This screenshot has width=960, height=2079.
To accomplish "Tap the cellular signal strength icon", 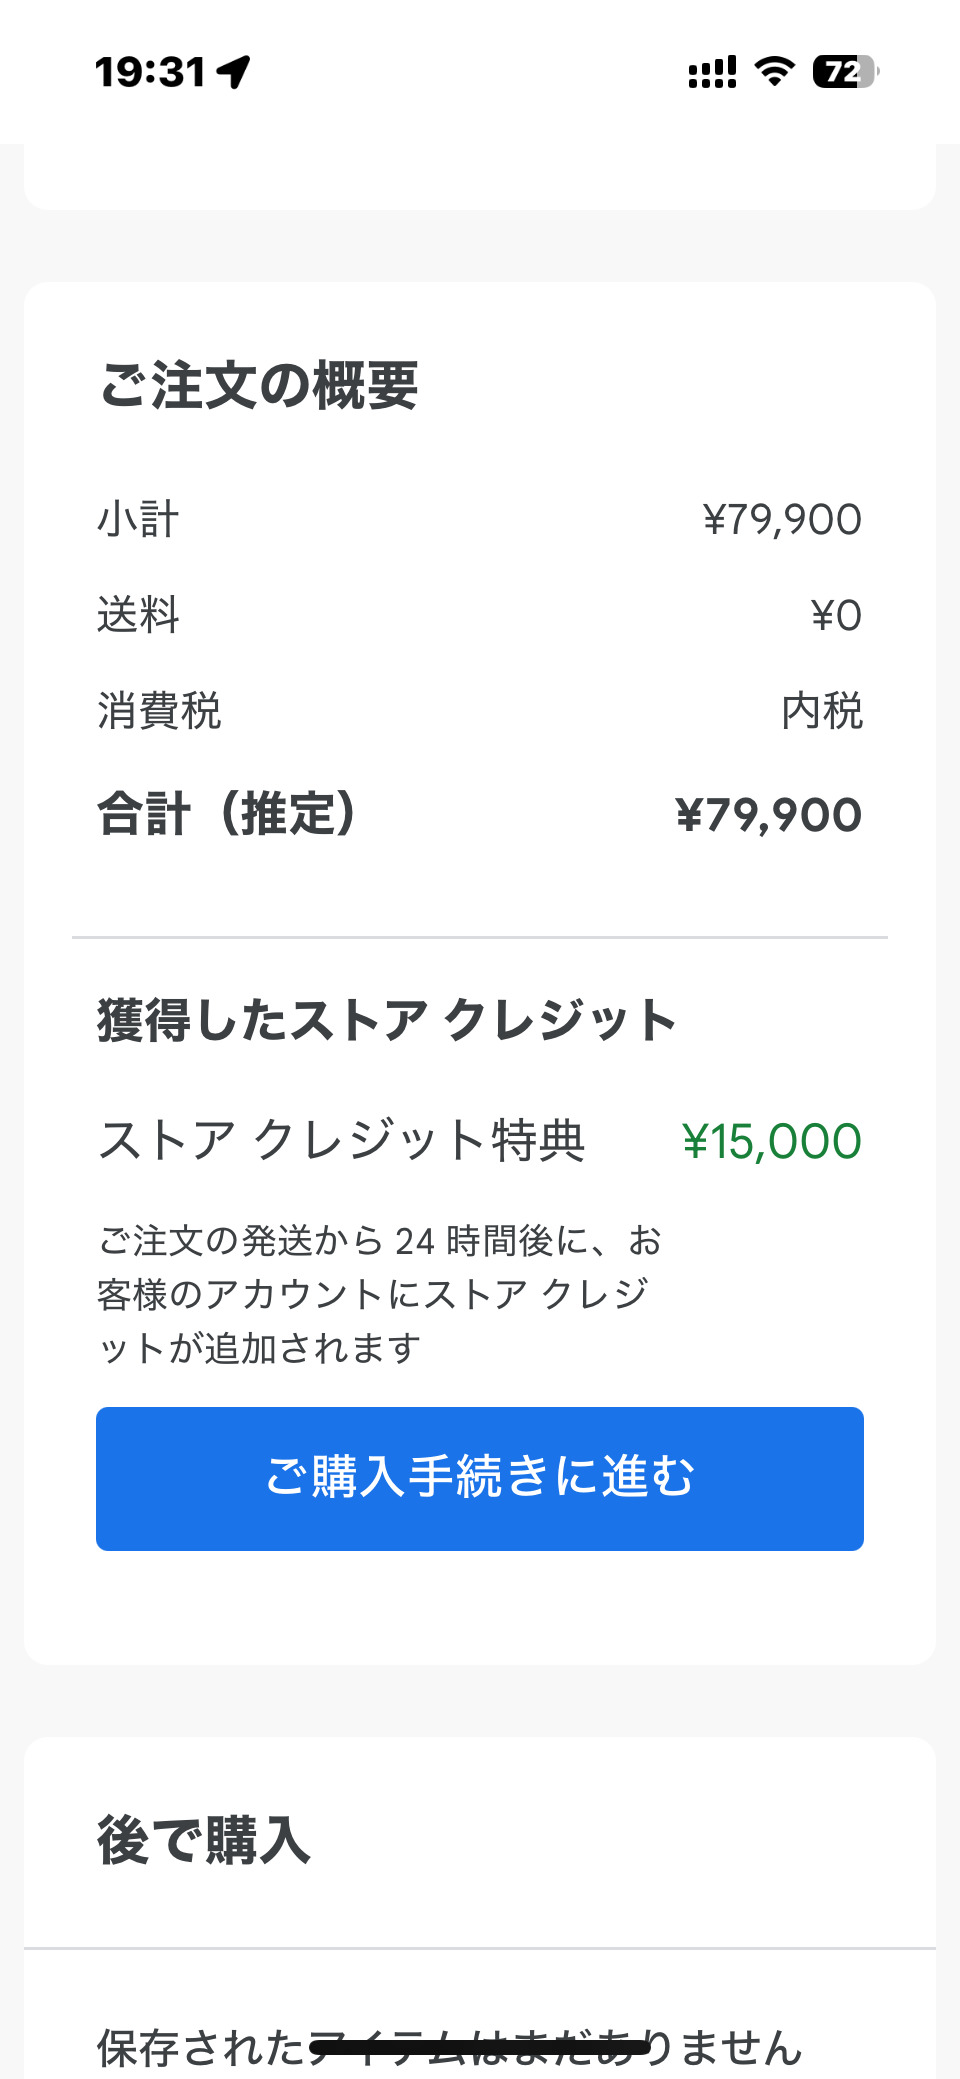I will (x=712, y=72).
